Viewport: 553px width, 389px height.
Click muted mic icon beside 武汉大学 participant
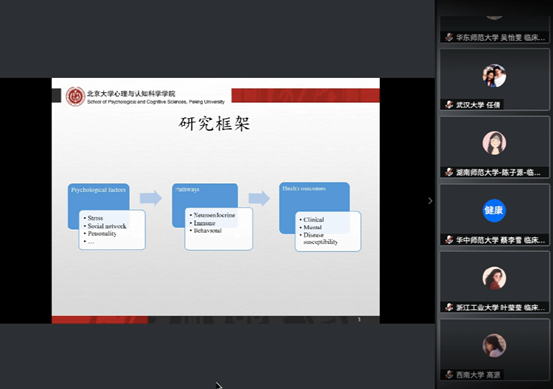[x=449, y=105]
